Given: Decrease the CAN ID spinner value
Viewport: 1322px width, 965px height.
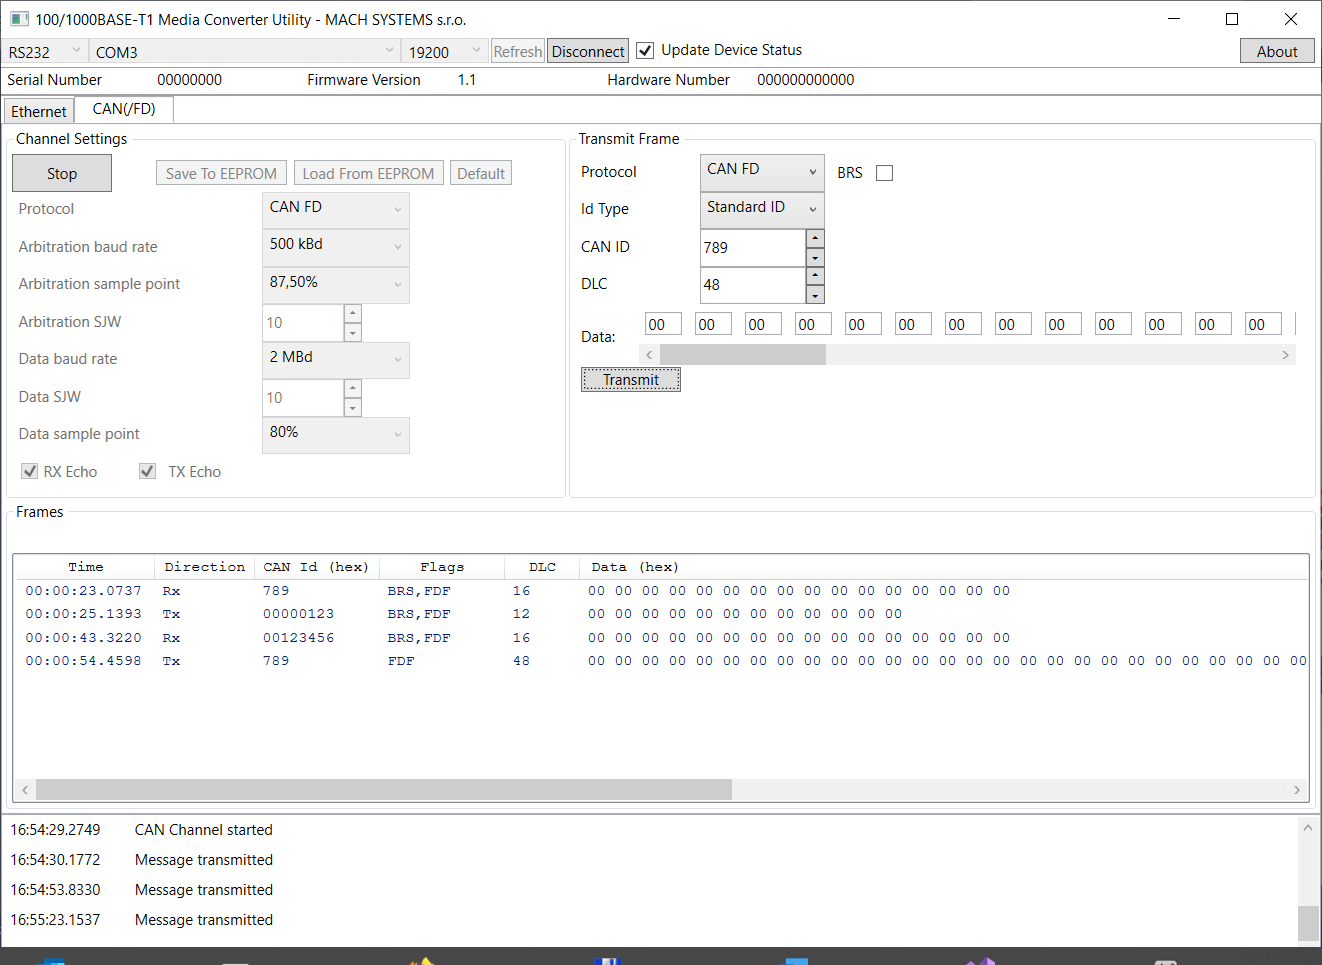Looking at the screenshot, I should (x=815, y=258).
